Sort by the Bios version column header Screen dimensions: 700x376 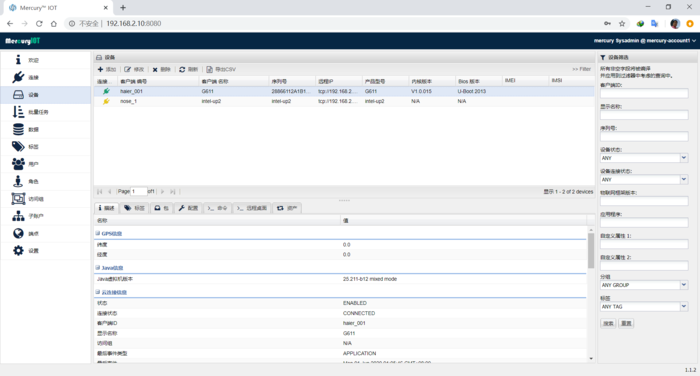(x=478, y=81)
